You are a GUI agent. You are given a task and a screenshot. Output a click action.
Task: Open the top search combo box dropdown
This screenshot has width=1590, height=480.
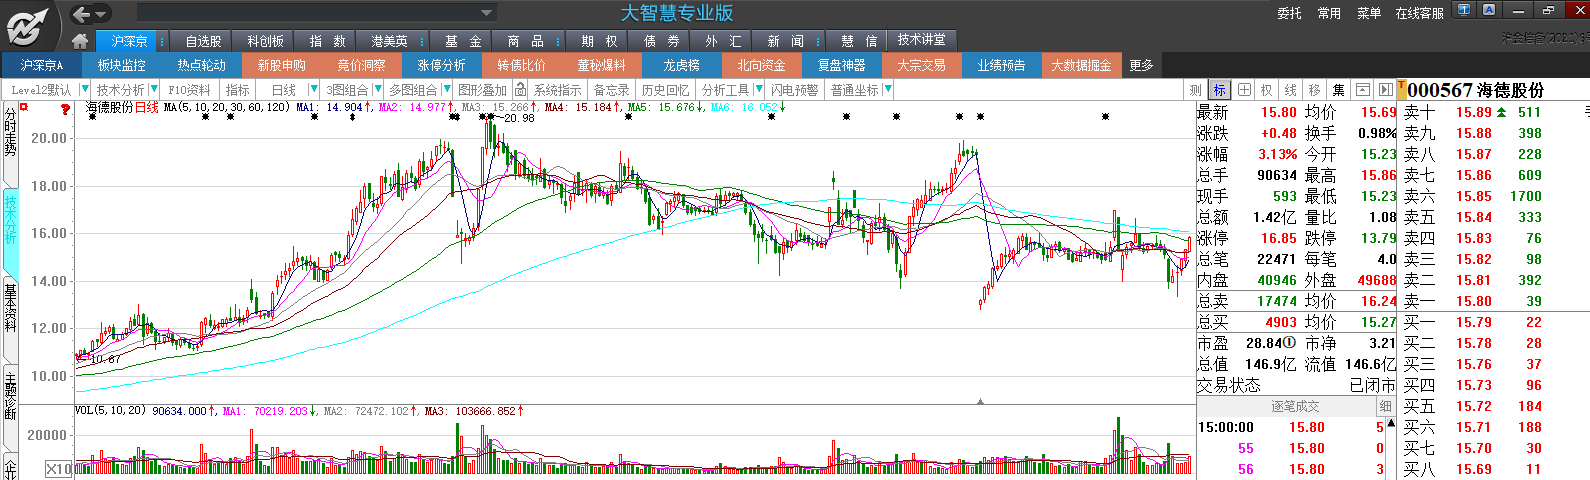pos(487,13)
